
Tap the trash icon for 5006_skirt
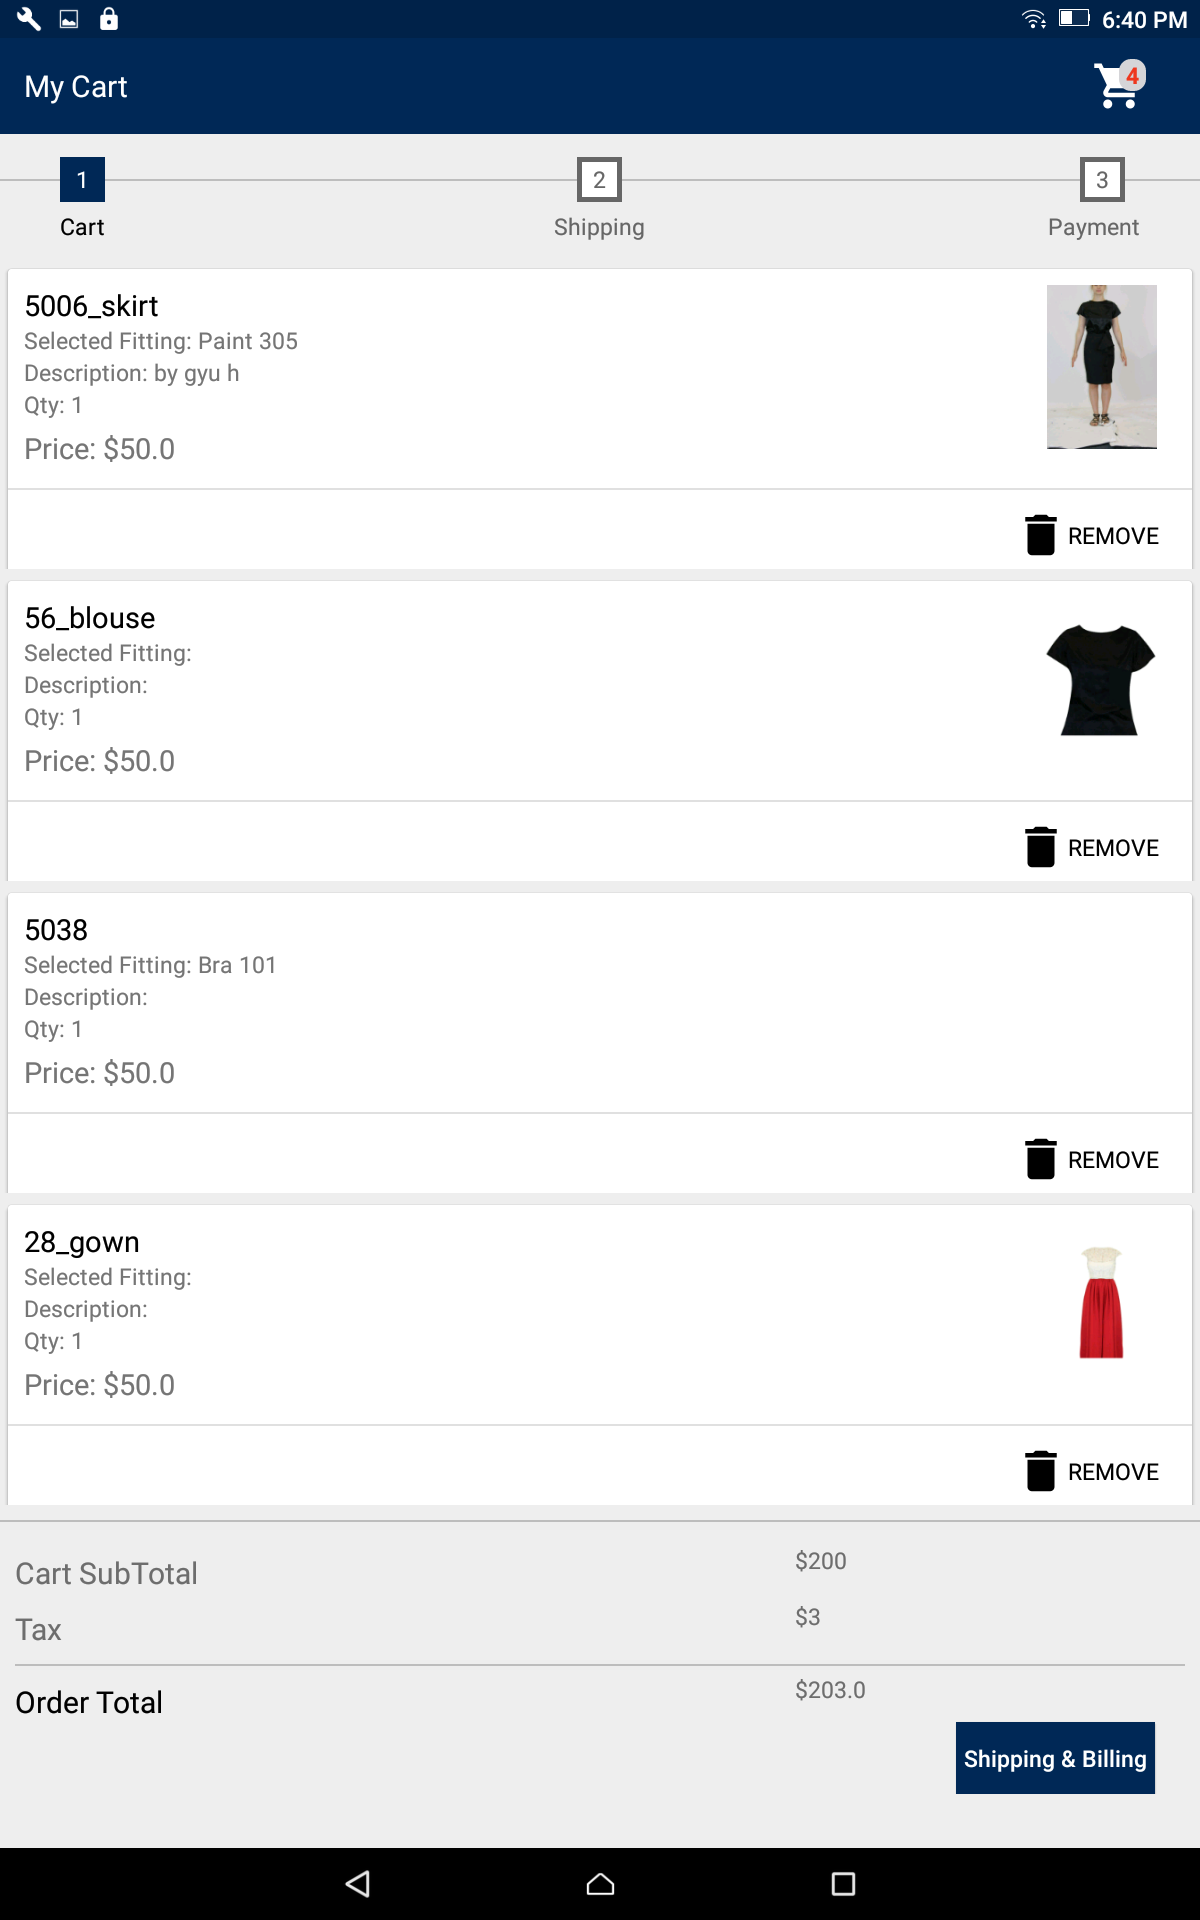click(x=1040, y=535)
